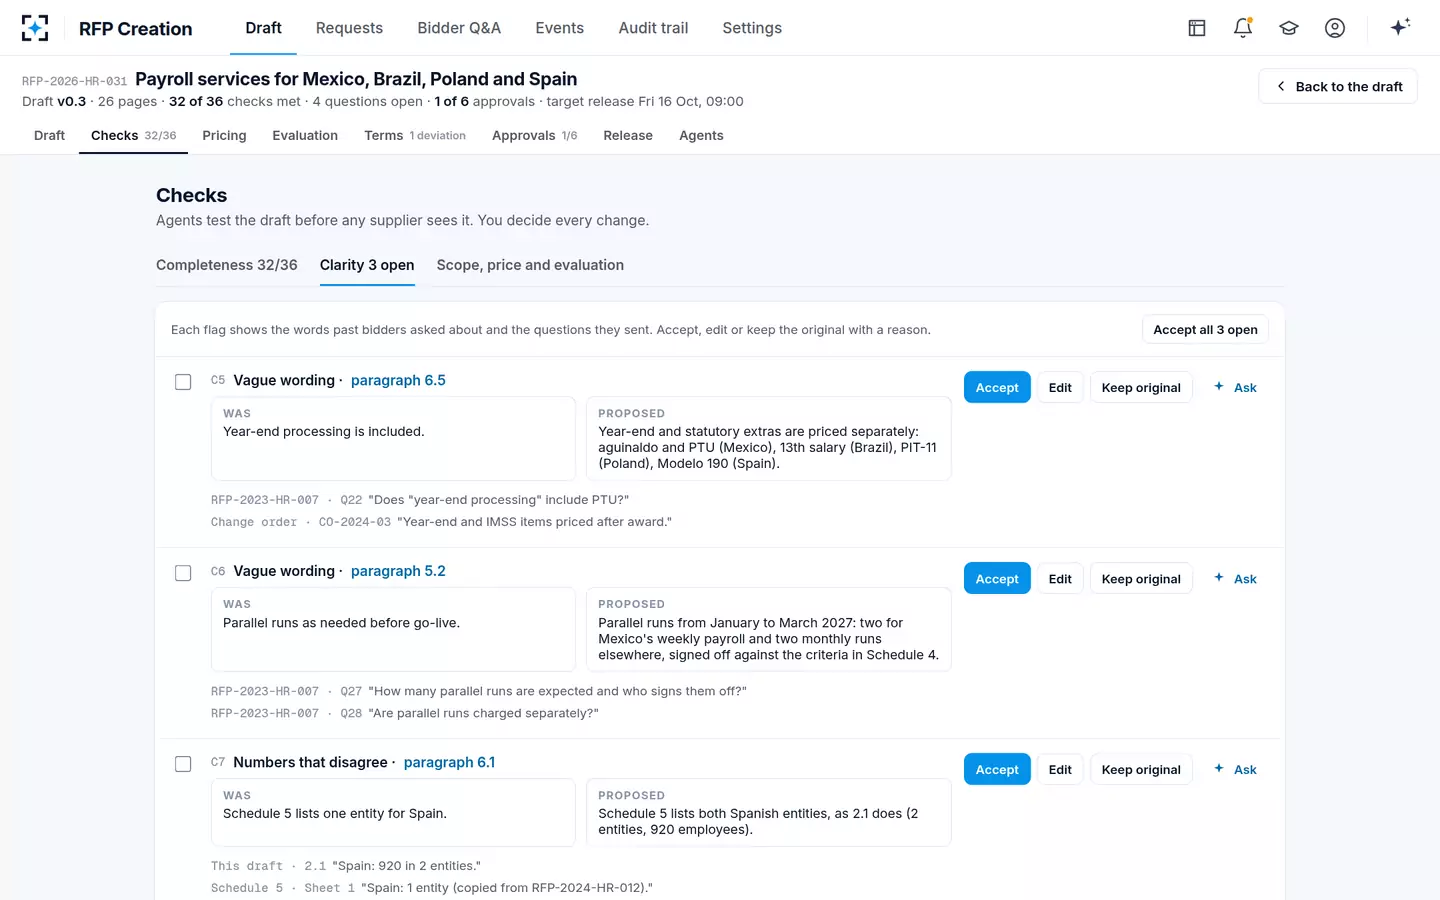Screen dimensions: 1440x900
Task: Click the RFP Creation app logo
Action: 35,28
